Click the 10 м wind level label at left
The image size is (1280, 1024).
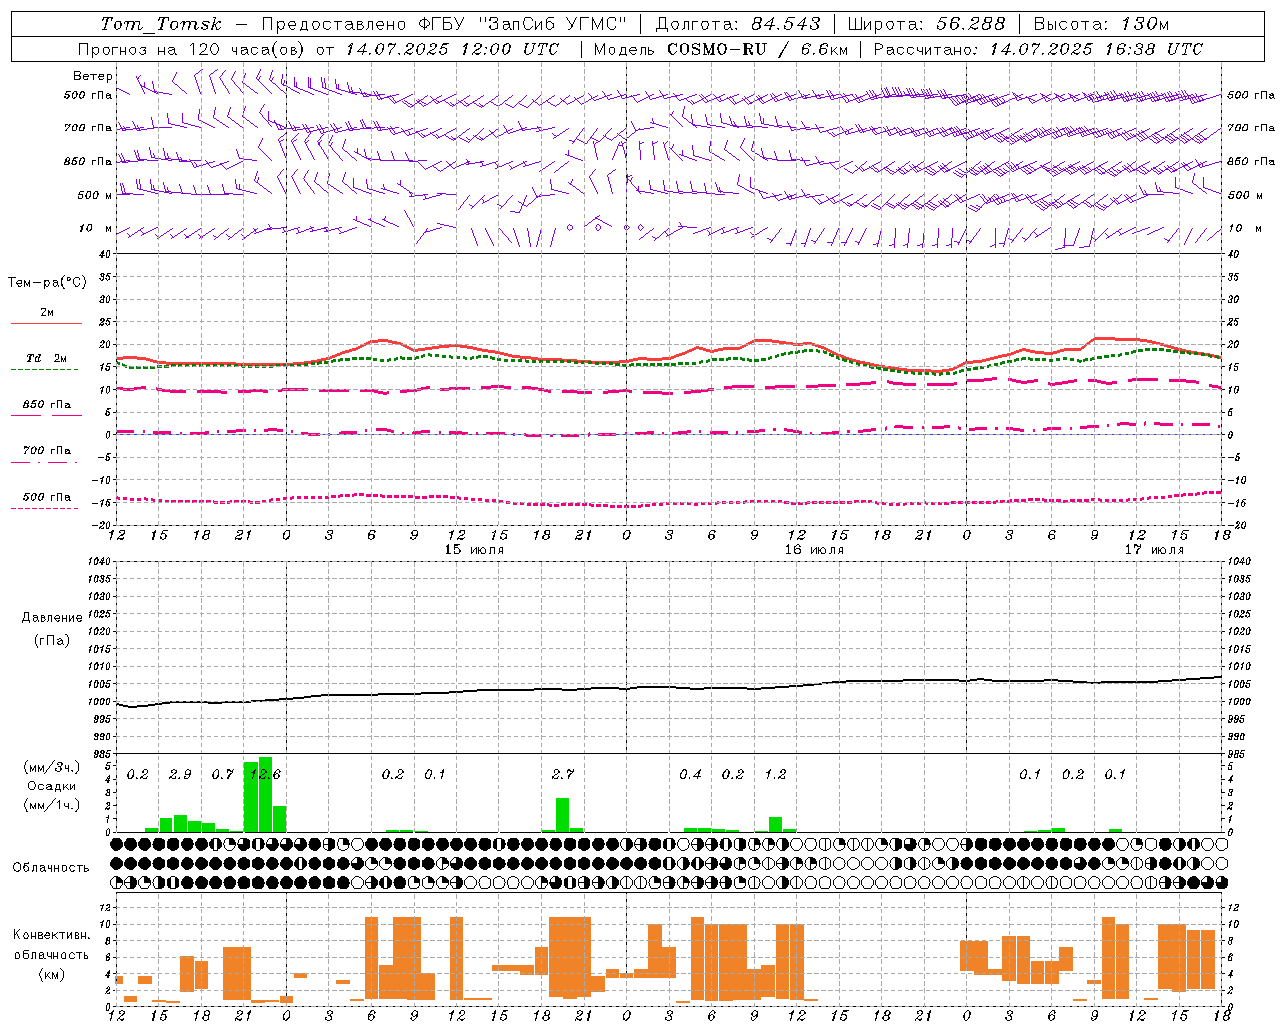(95, 229)
